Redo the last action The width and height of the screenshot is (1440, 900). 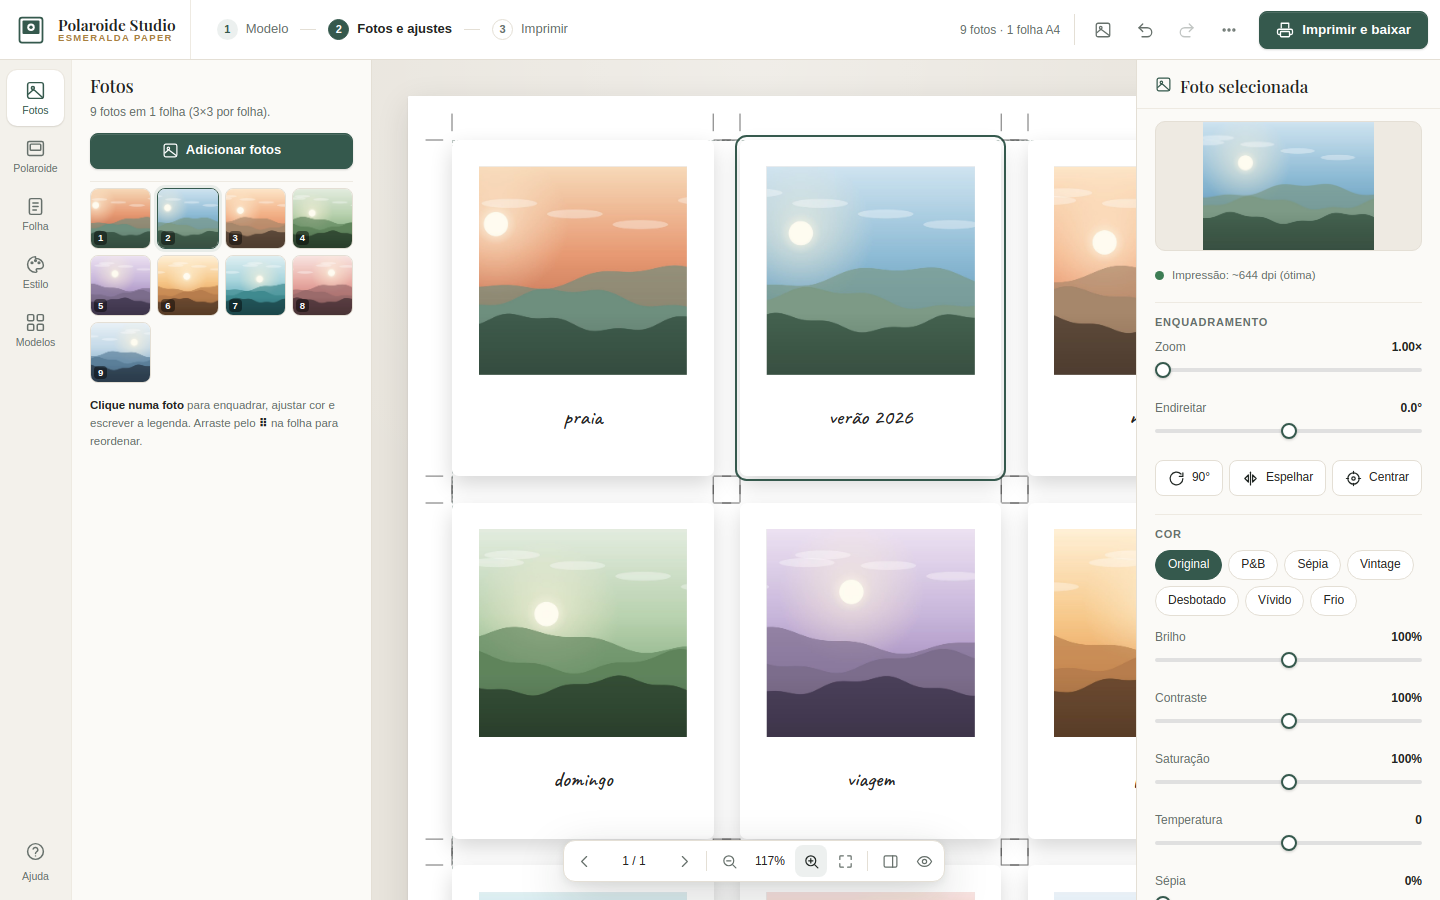click(1187, 30)
